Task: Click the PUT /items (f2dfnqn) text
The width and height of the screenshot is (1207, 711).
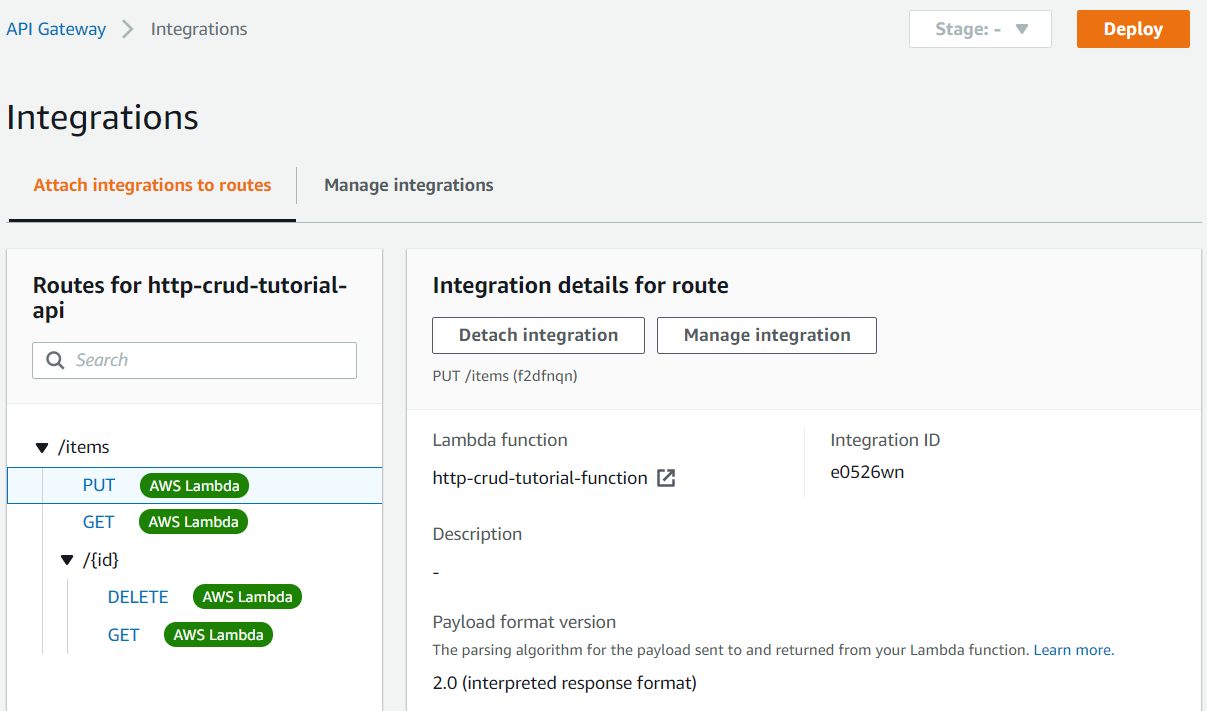Action: 505,376
